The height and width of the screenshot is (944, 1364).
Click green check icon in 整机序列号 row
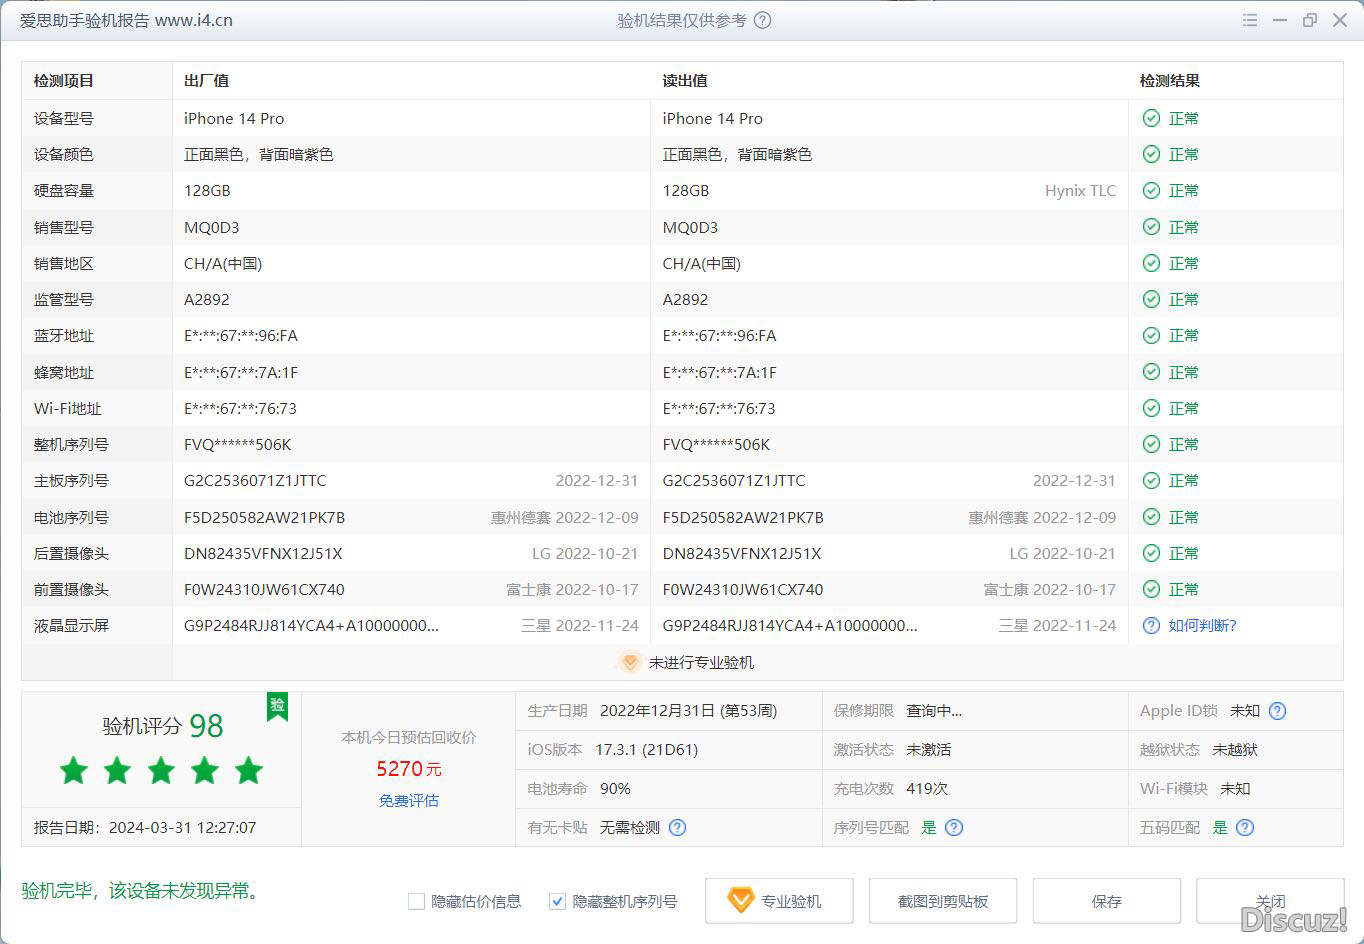click(x=1151, y=444)
